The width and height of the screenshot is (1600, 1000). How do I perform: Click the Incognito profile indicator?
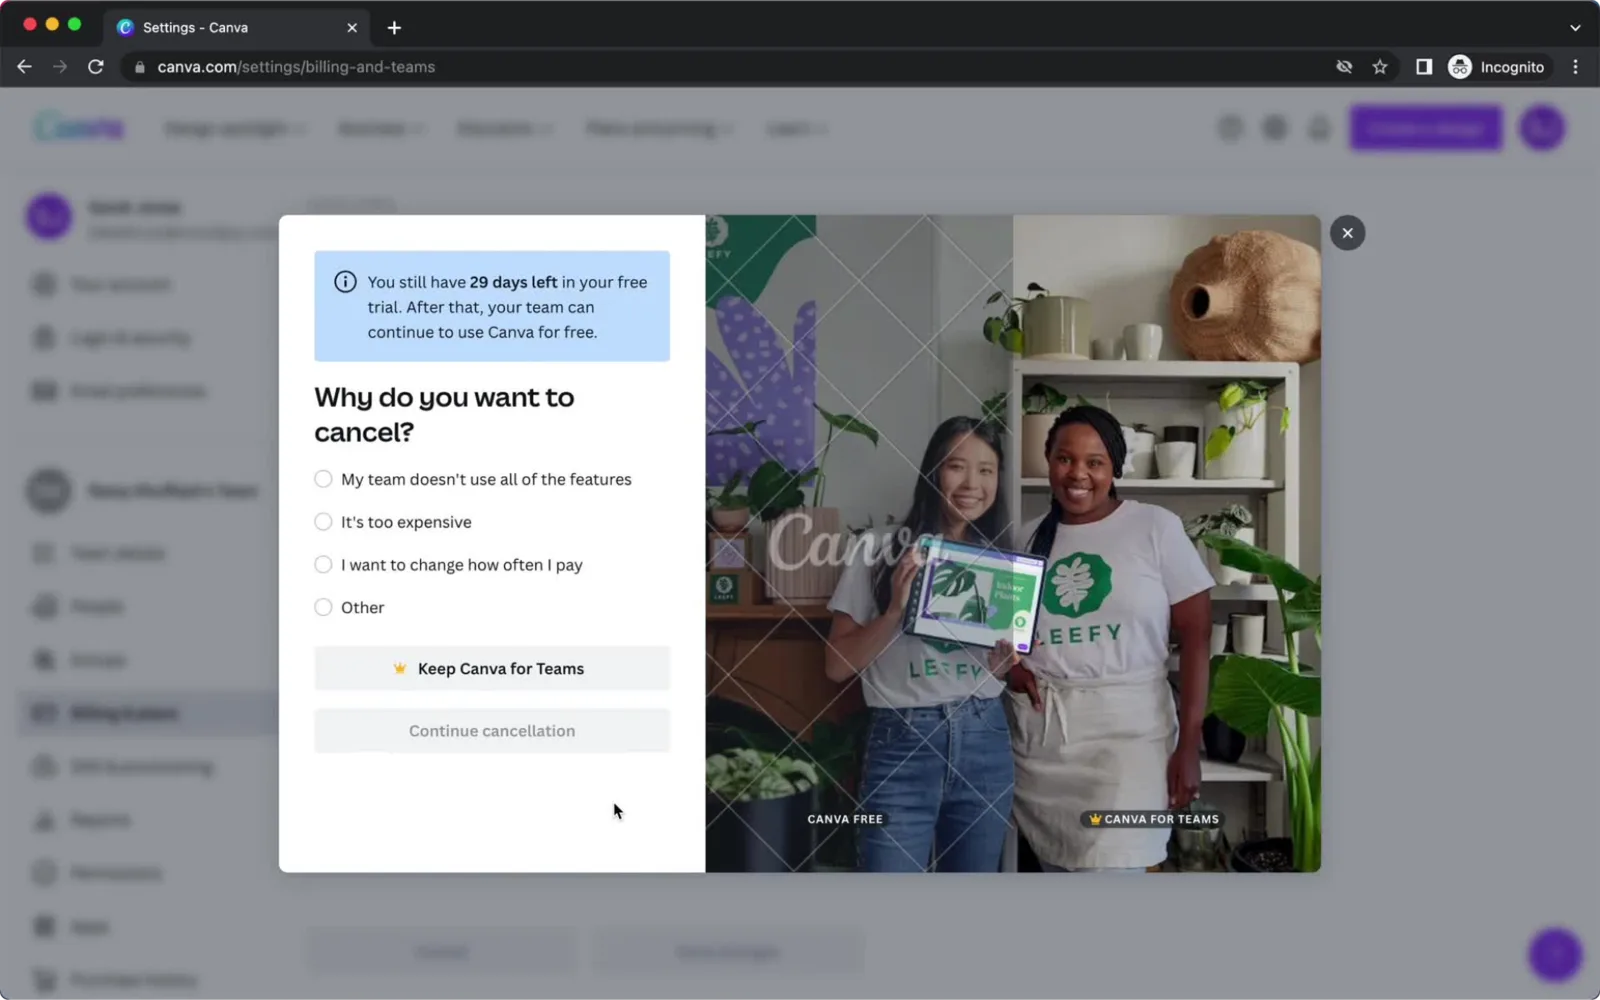[x=1497, y=67]
